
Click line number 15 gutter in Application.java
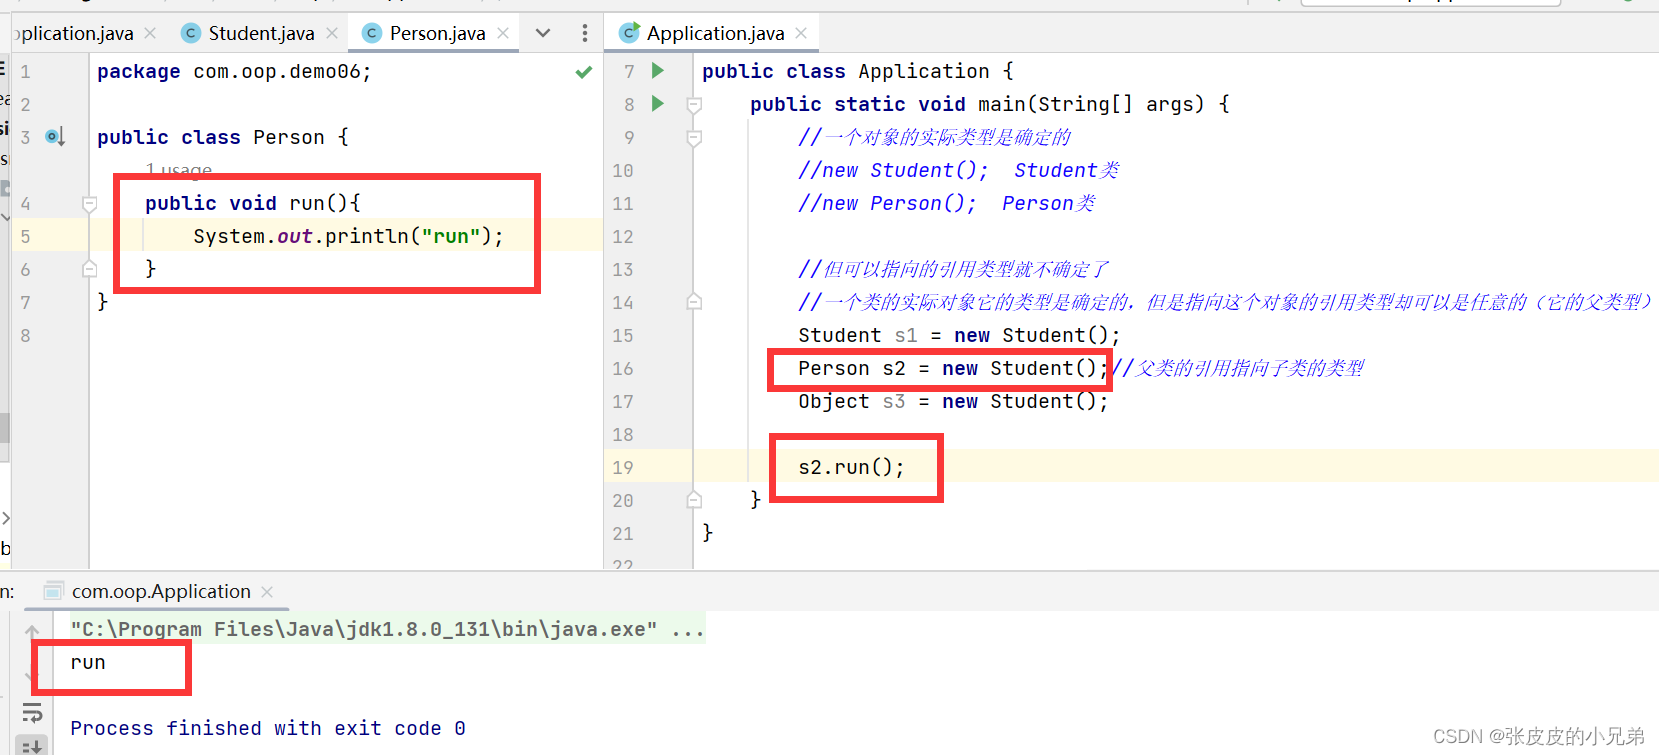pyautogui.click(x=623, y=335)
